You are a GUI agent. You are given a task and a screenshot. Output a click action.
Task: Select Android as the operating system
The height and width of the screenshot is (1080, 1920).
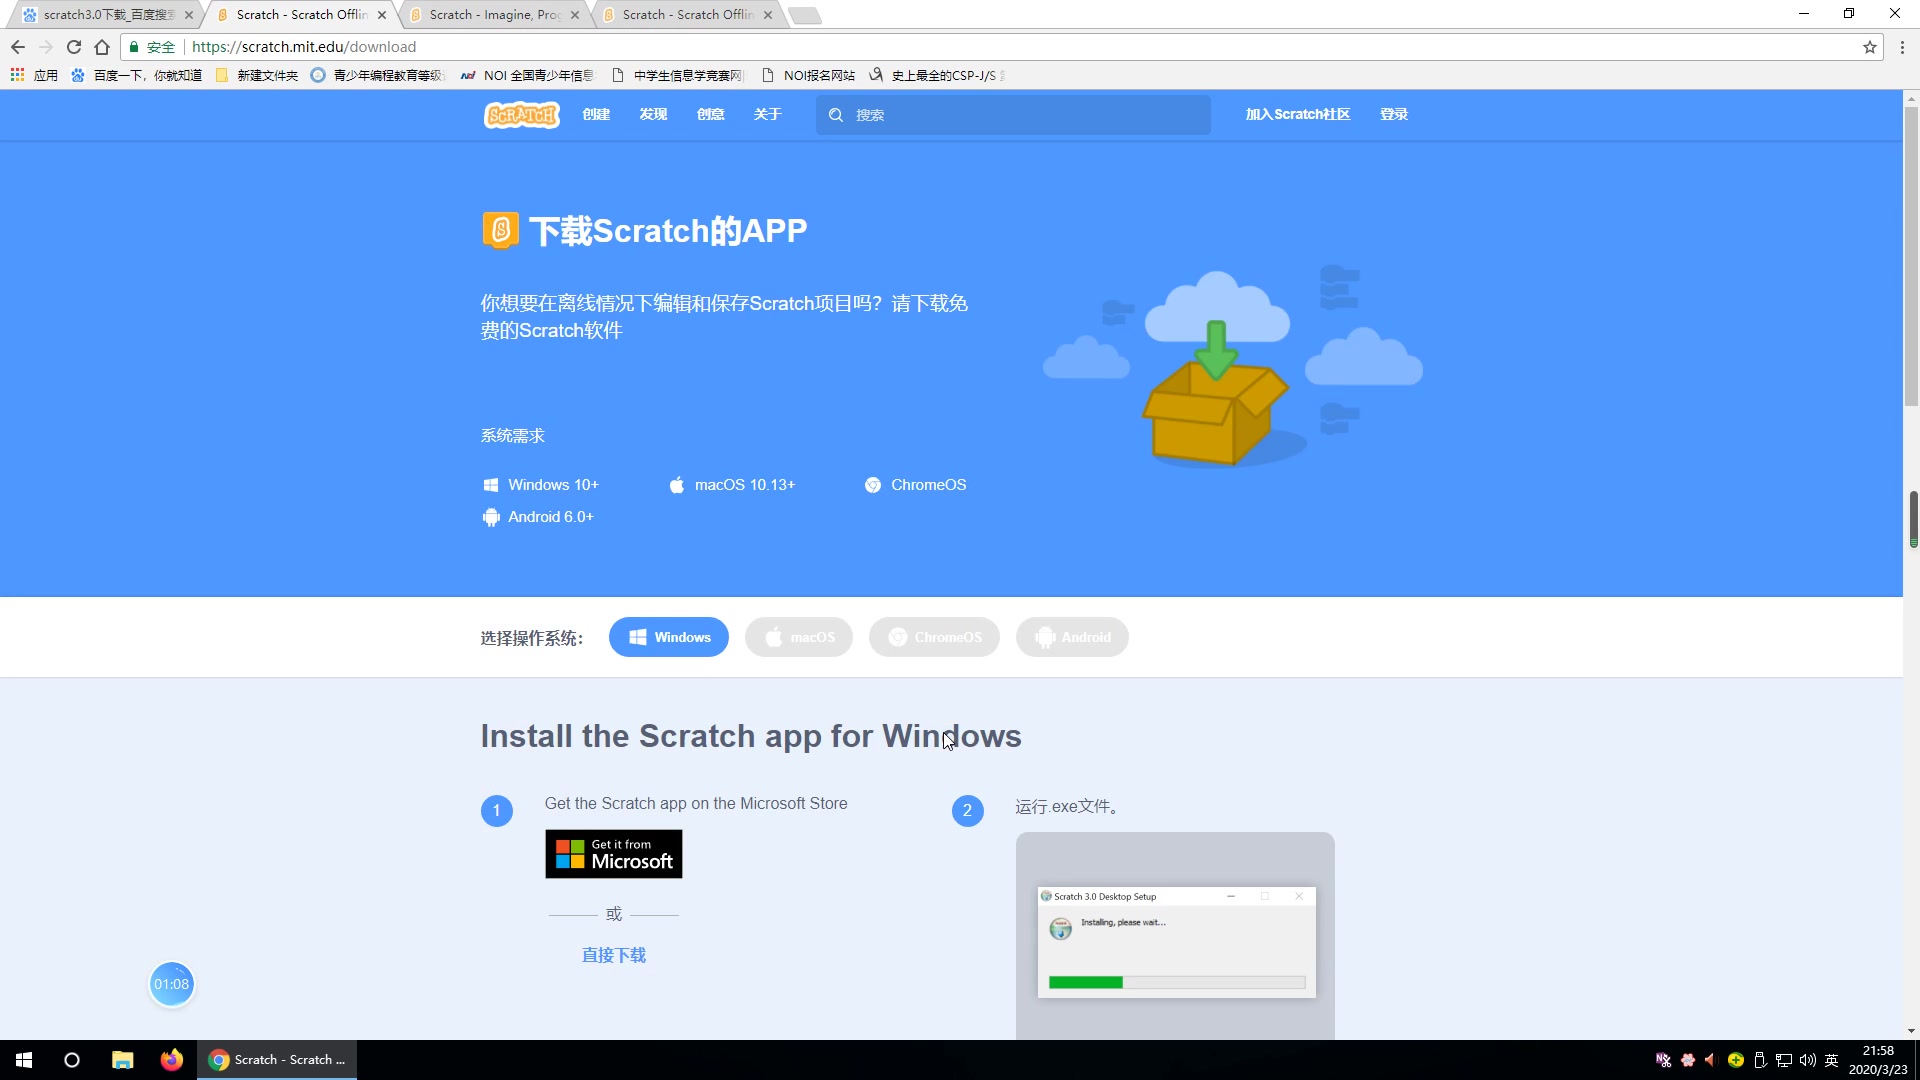click(1071, 638)
